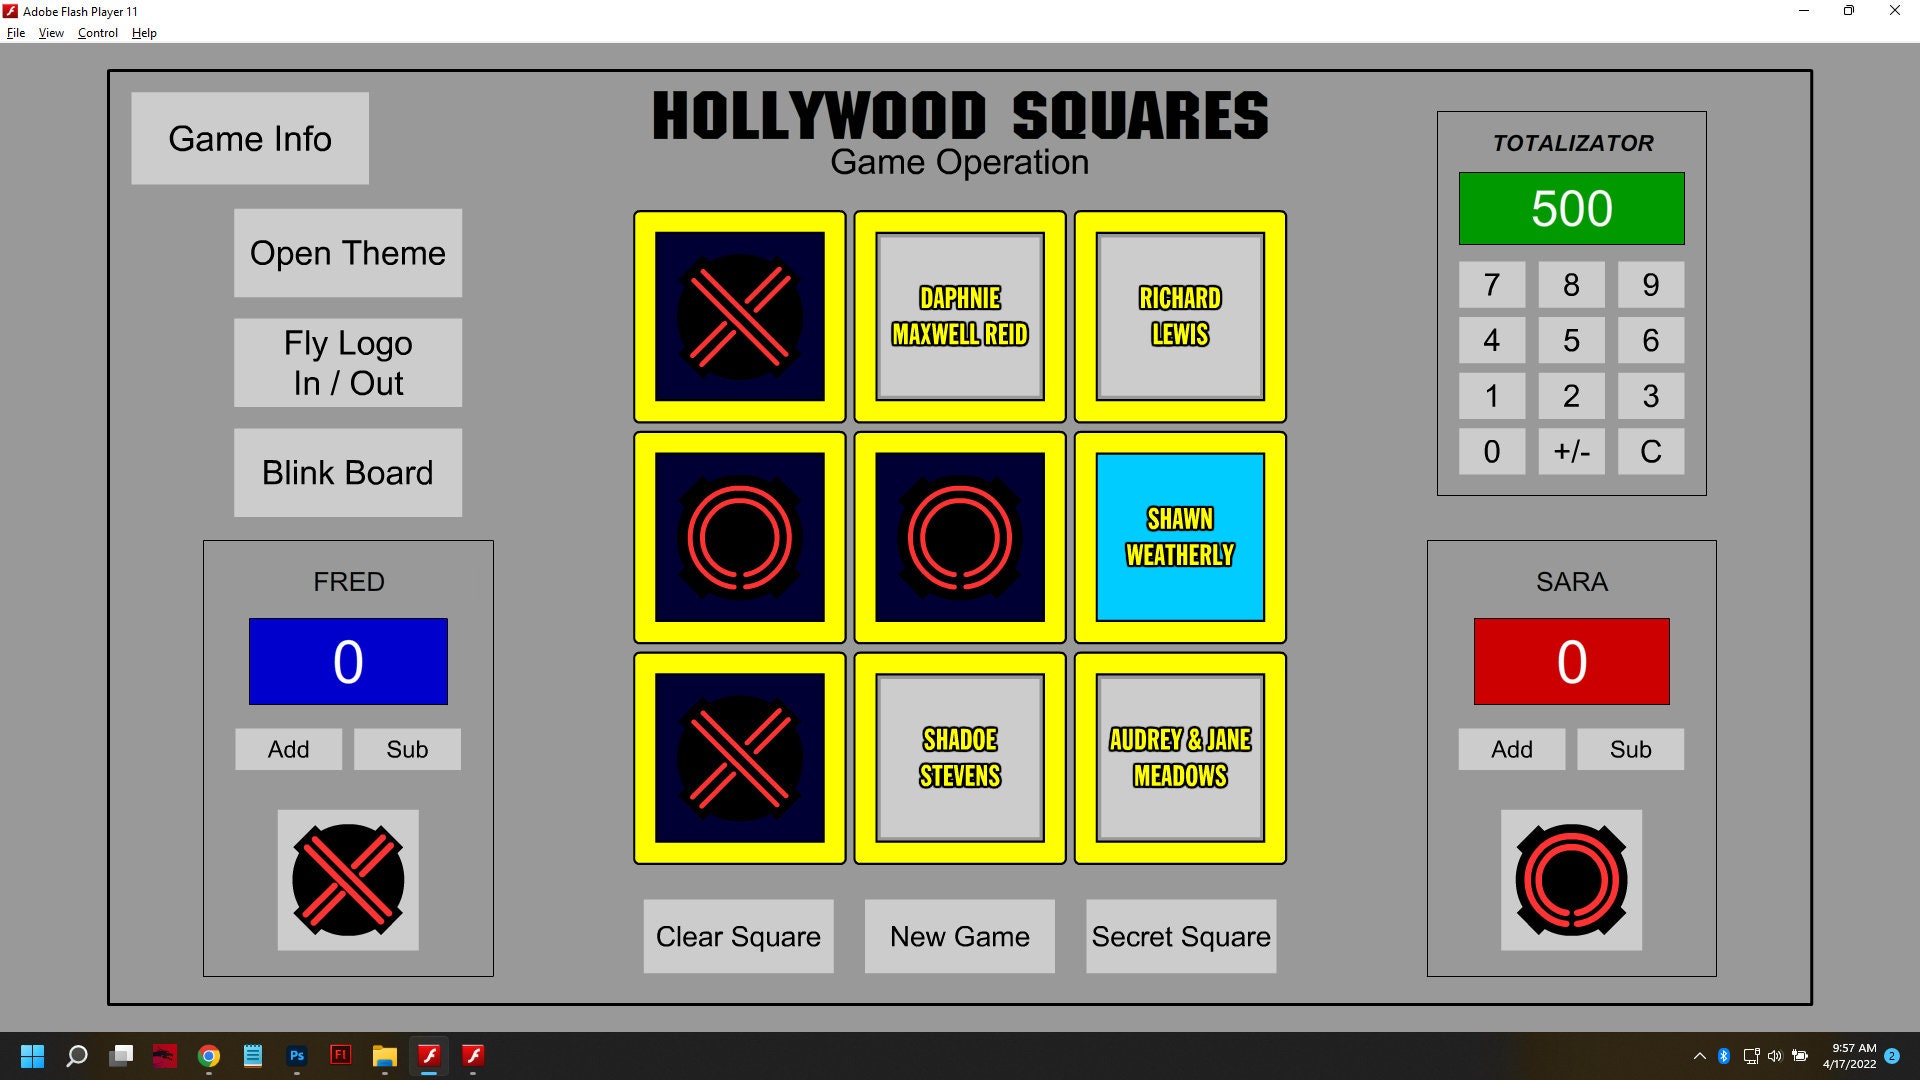Launch Photoshop from the taskbar

(296, 1056)
